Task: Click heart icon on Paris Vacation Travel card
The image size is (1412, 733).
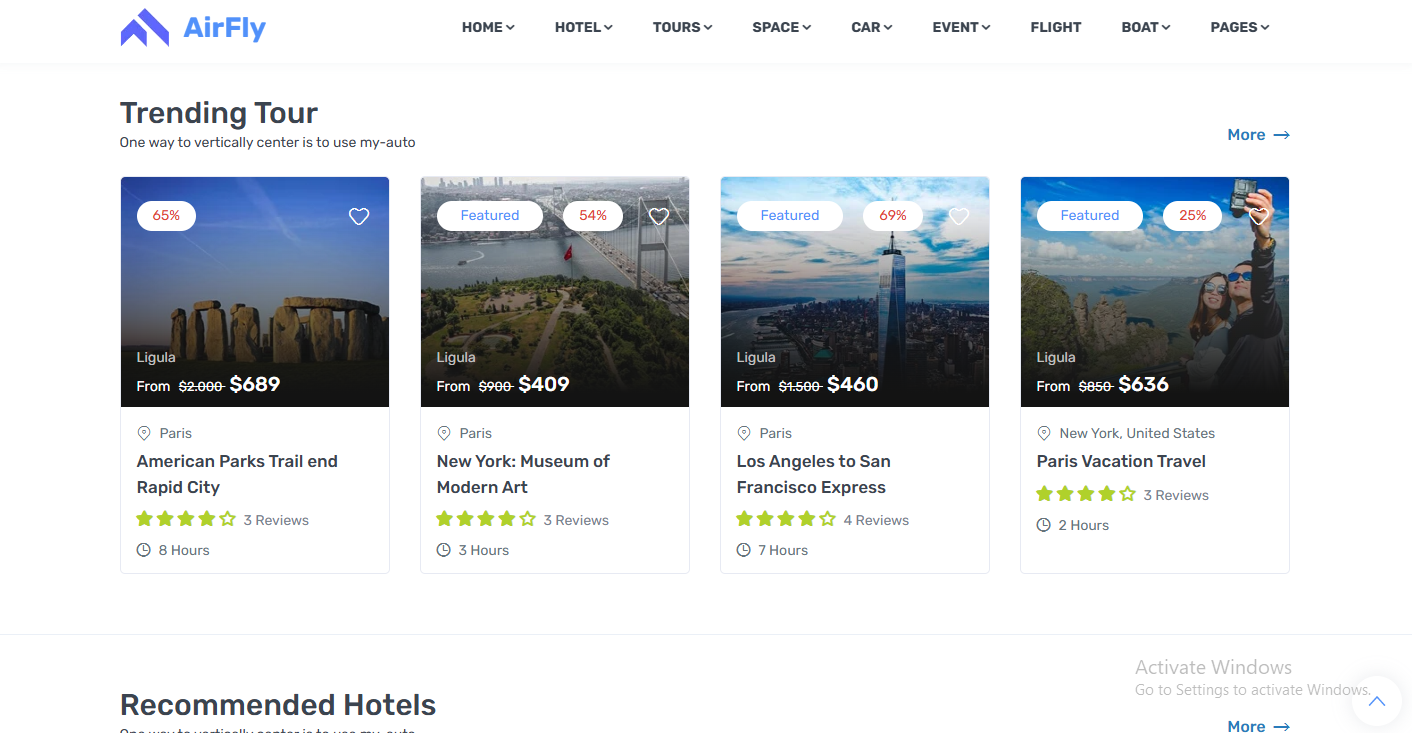Action: tap(1259, 216)
